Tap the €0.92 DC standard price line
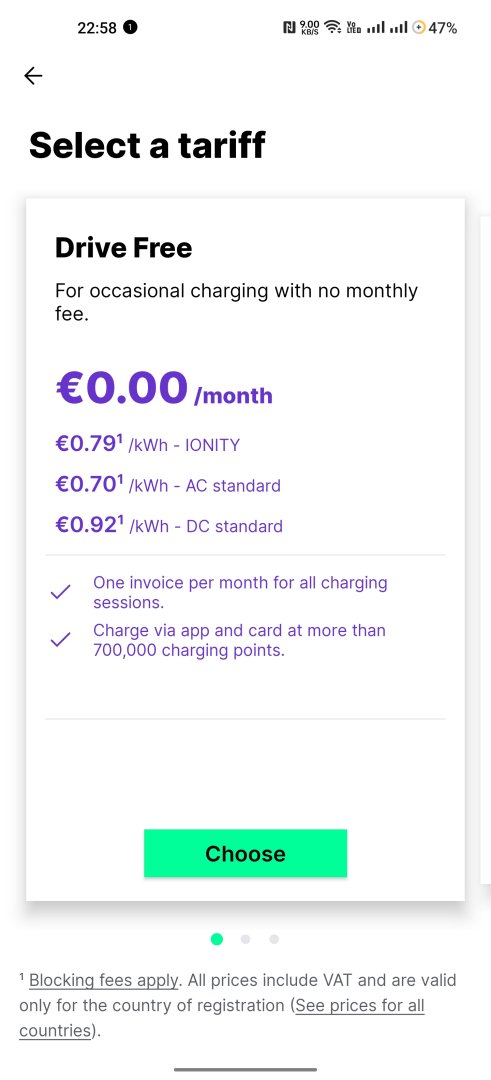Viewport: 491px width, 1080px height. coord(169,526)
